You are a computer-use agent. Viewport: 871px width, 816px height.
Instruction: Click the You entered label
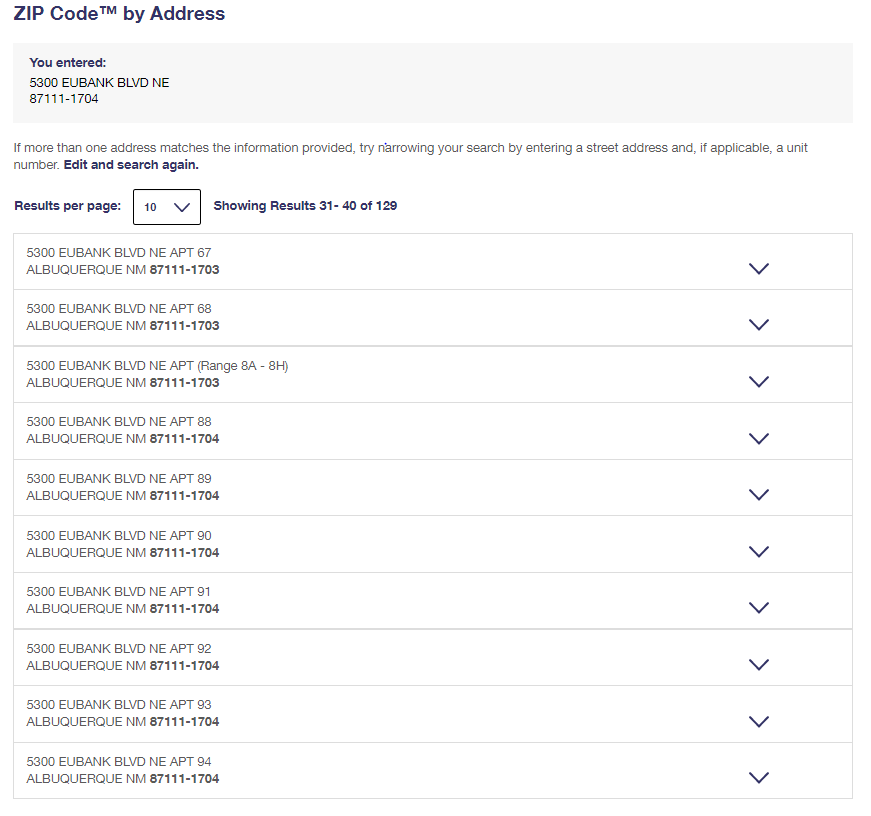point(68,63)
